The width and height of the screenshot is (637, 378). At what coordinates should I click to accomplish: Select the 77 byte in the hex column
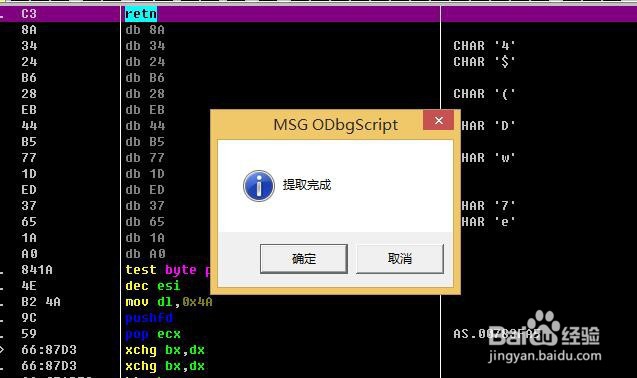click(29, 158)
